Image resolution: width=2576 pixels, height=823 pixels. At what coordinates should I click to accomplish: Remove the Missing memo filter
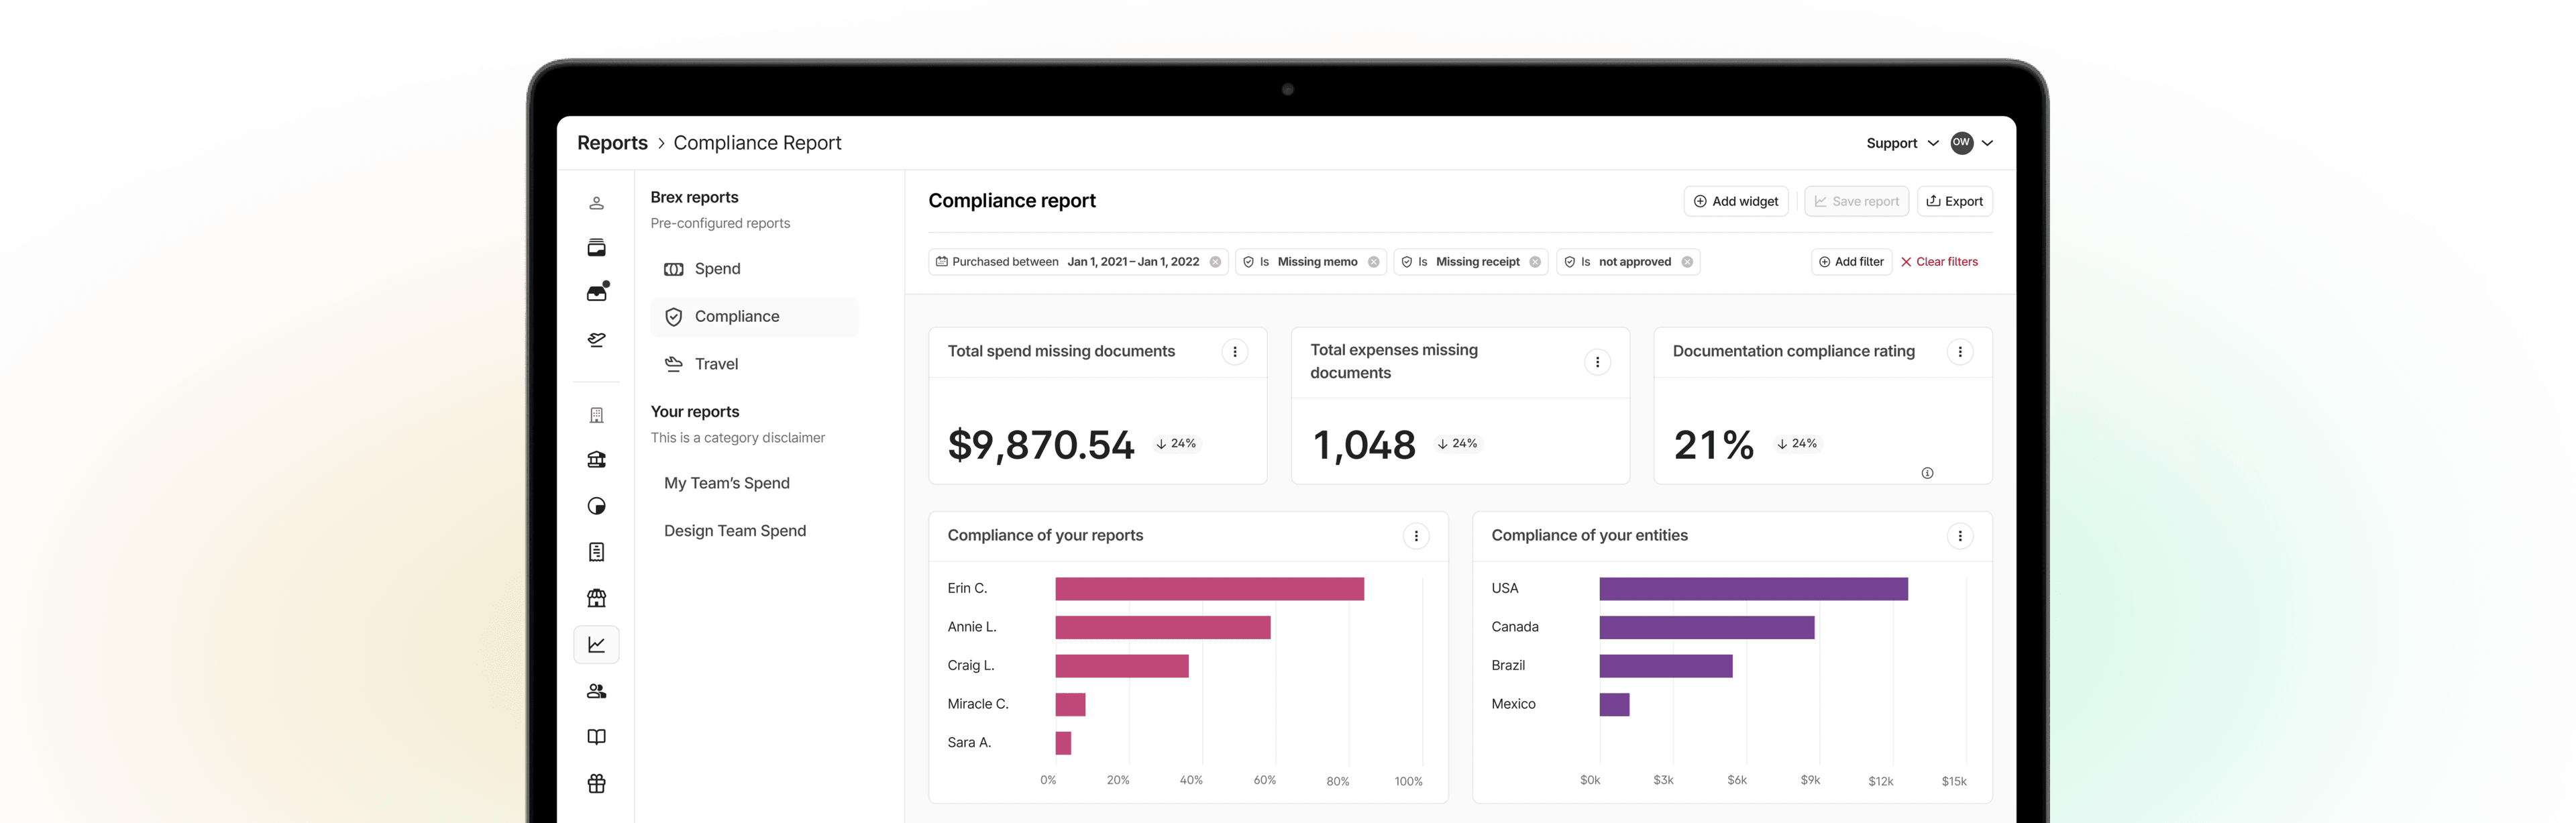[x=1373, y=262]
